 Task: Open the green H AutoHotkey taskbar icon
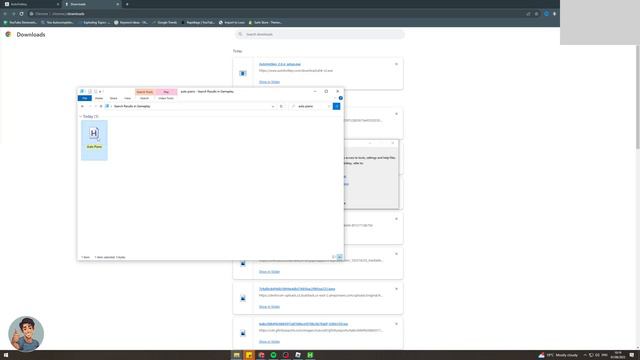(x=310, y=355)
